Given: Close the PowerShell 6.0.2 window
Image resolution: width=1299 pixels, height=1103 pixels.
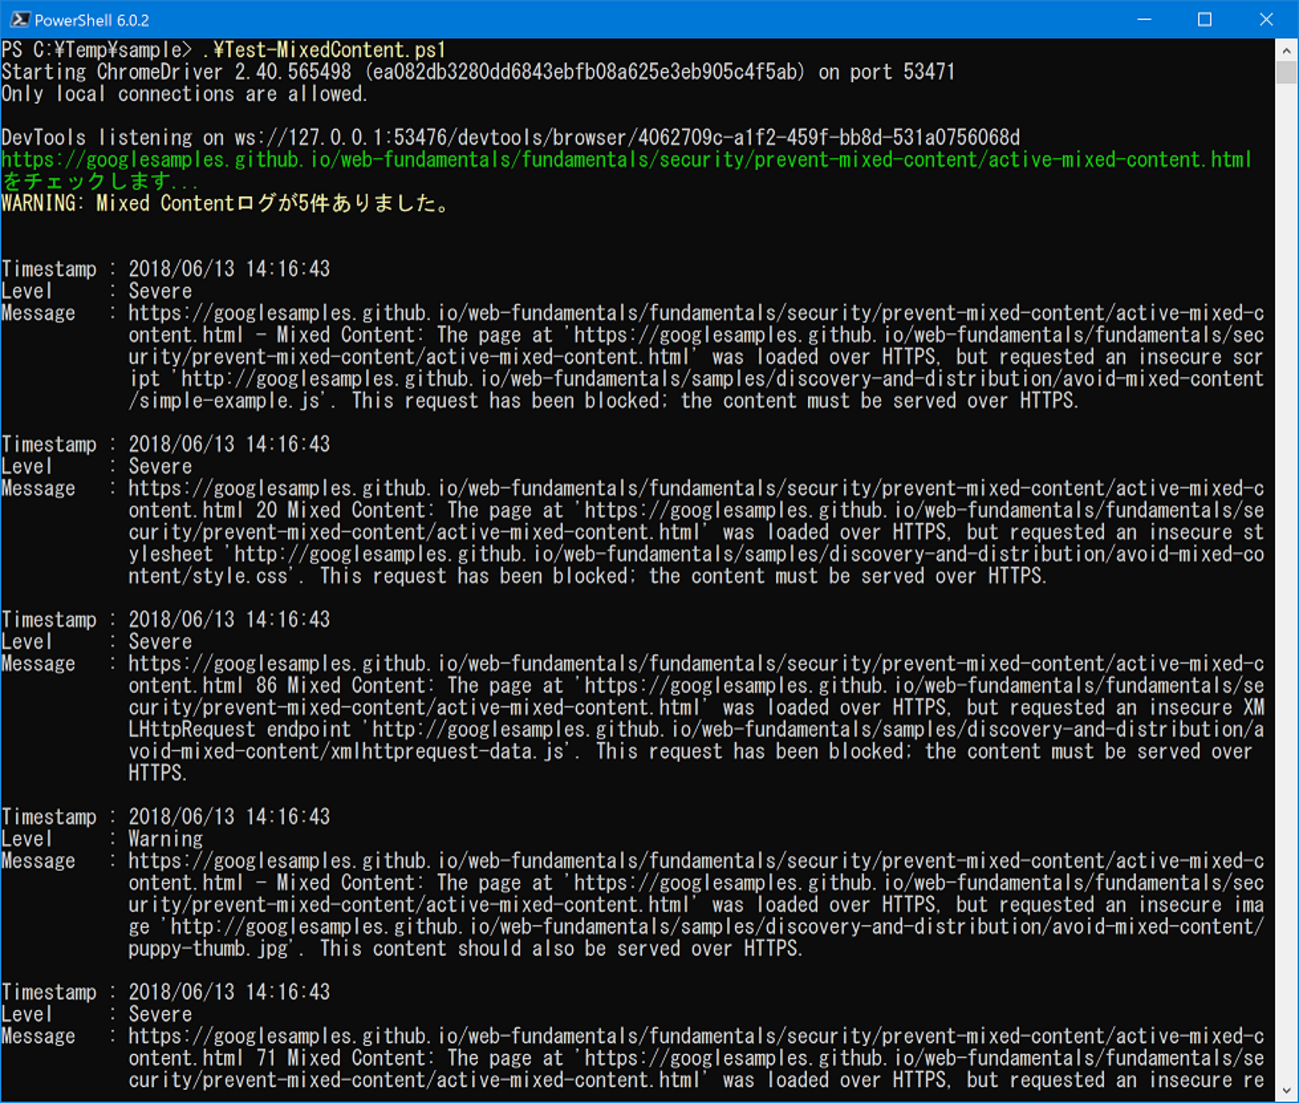Looking at the screenshot, I should 1266,19.
